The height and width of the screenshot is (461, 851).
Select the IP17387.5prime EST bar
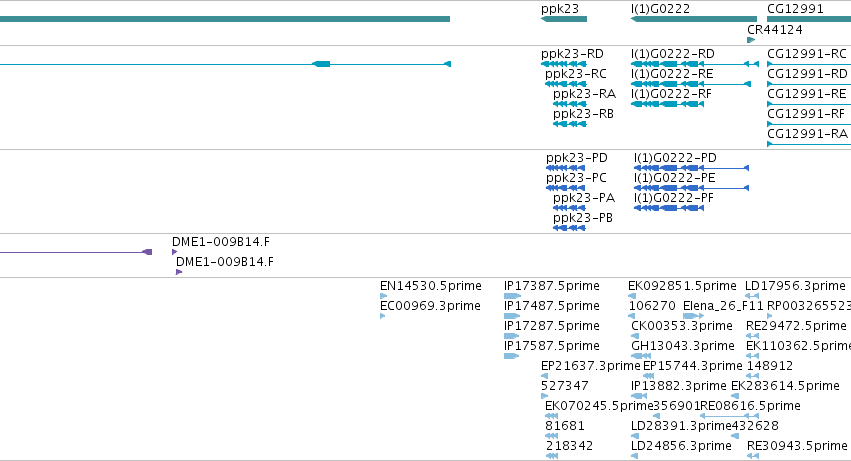512,296
